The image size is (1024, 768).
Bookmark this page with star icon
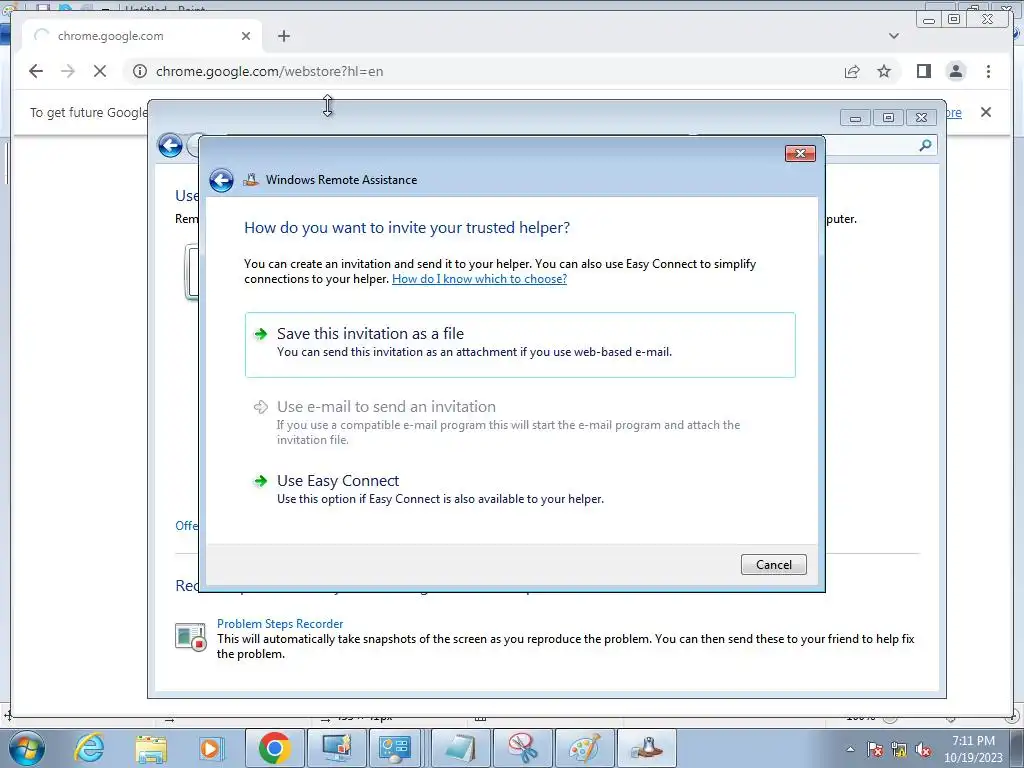[x=884, y=71]
